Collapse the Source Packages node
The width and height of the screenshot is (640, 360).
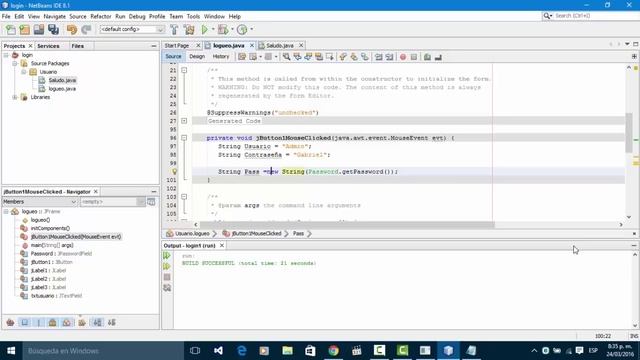click(x=15, y=63)
